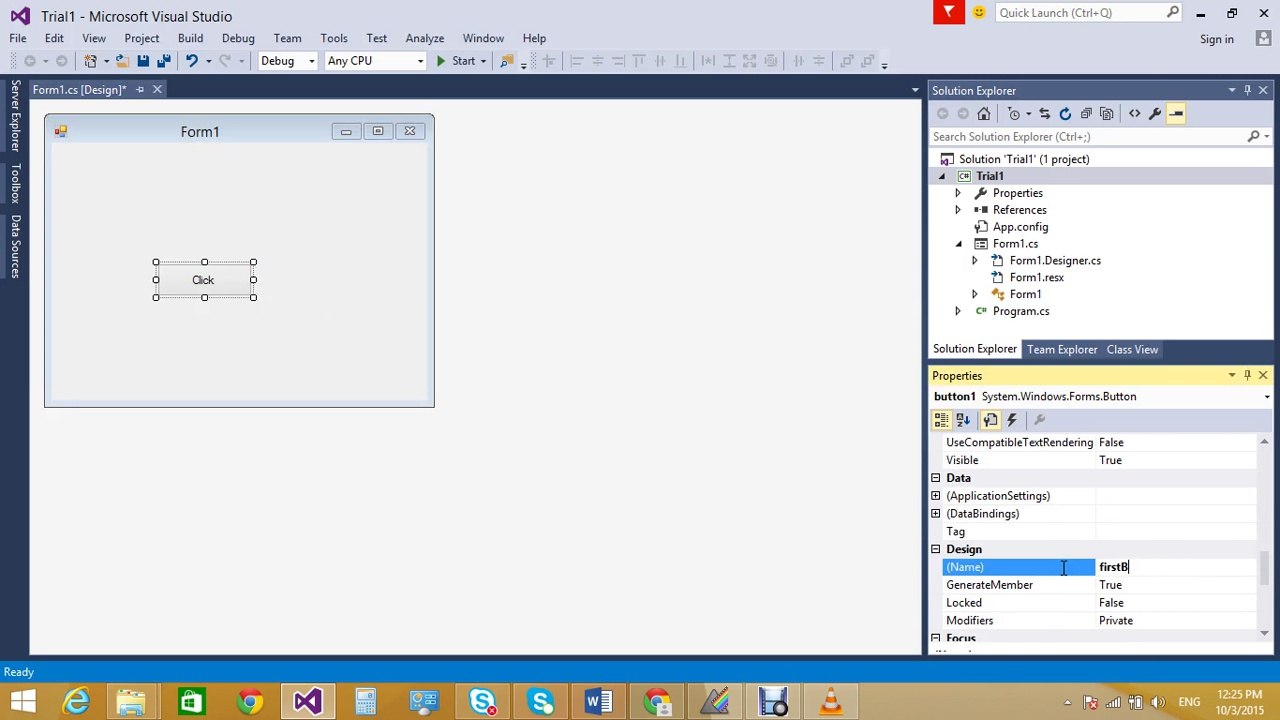Click the Save All toolbar icon

pos(163,61)
